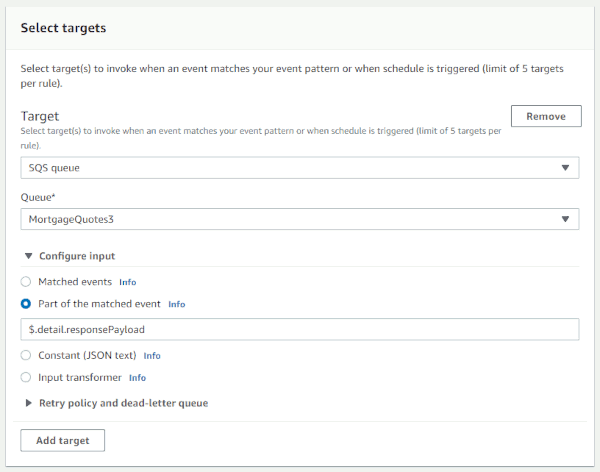Click the $.detail.responsePayload input field
Image resolution: width=600 pixels, height=472 pixels.
[x=300, y=329]
